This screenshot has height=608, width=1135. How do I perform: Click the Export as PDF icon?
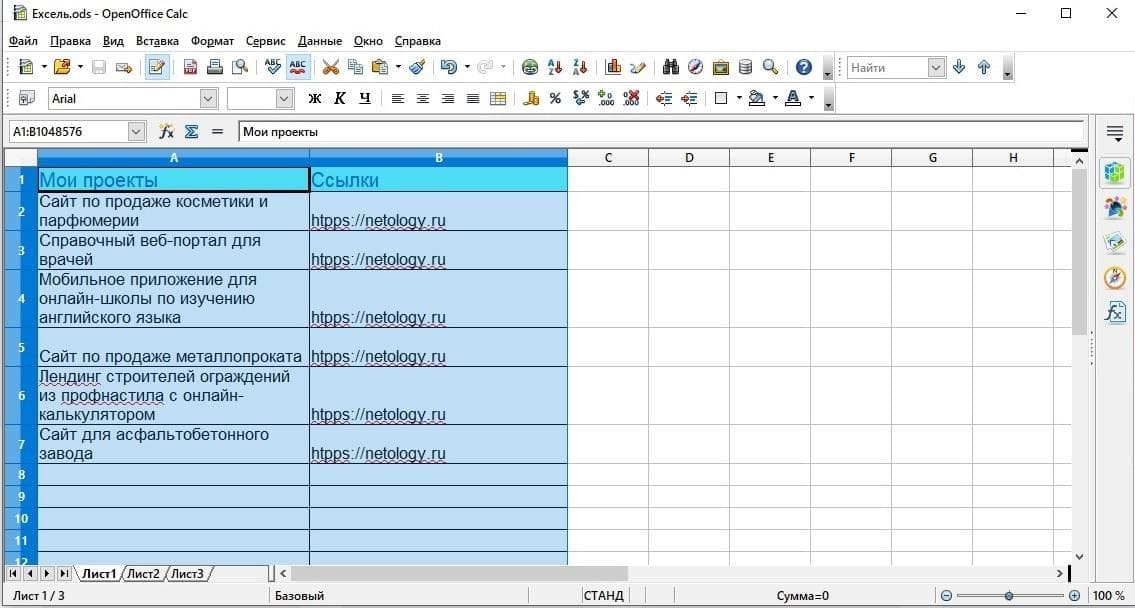190,67
